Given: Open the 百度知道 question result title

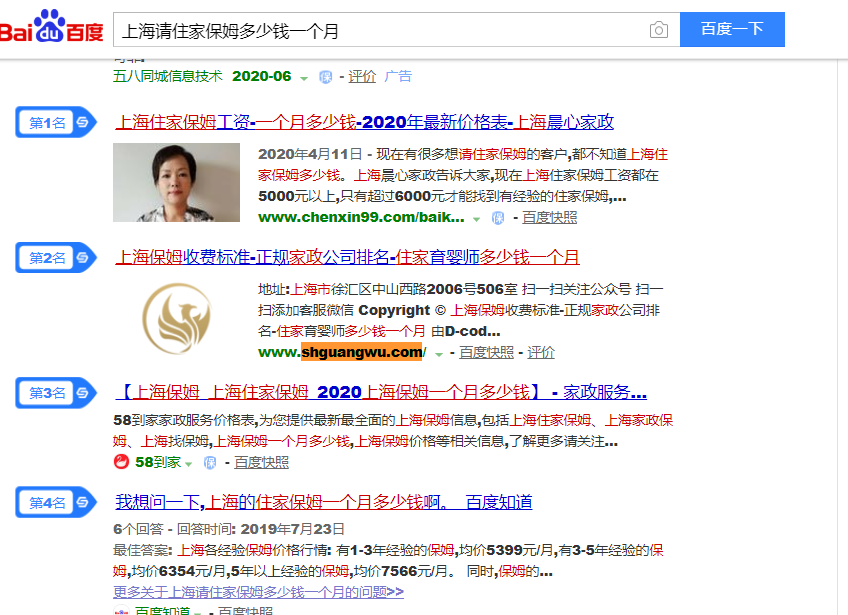Looking at the screenshot, I should [x=323, y=502].
